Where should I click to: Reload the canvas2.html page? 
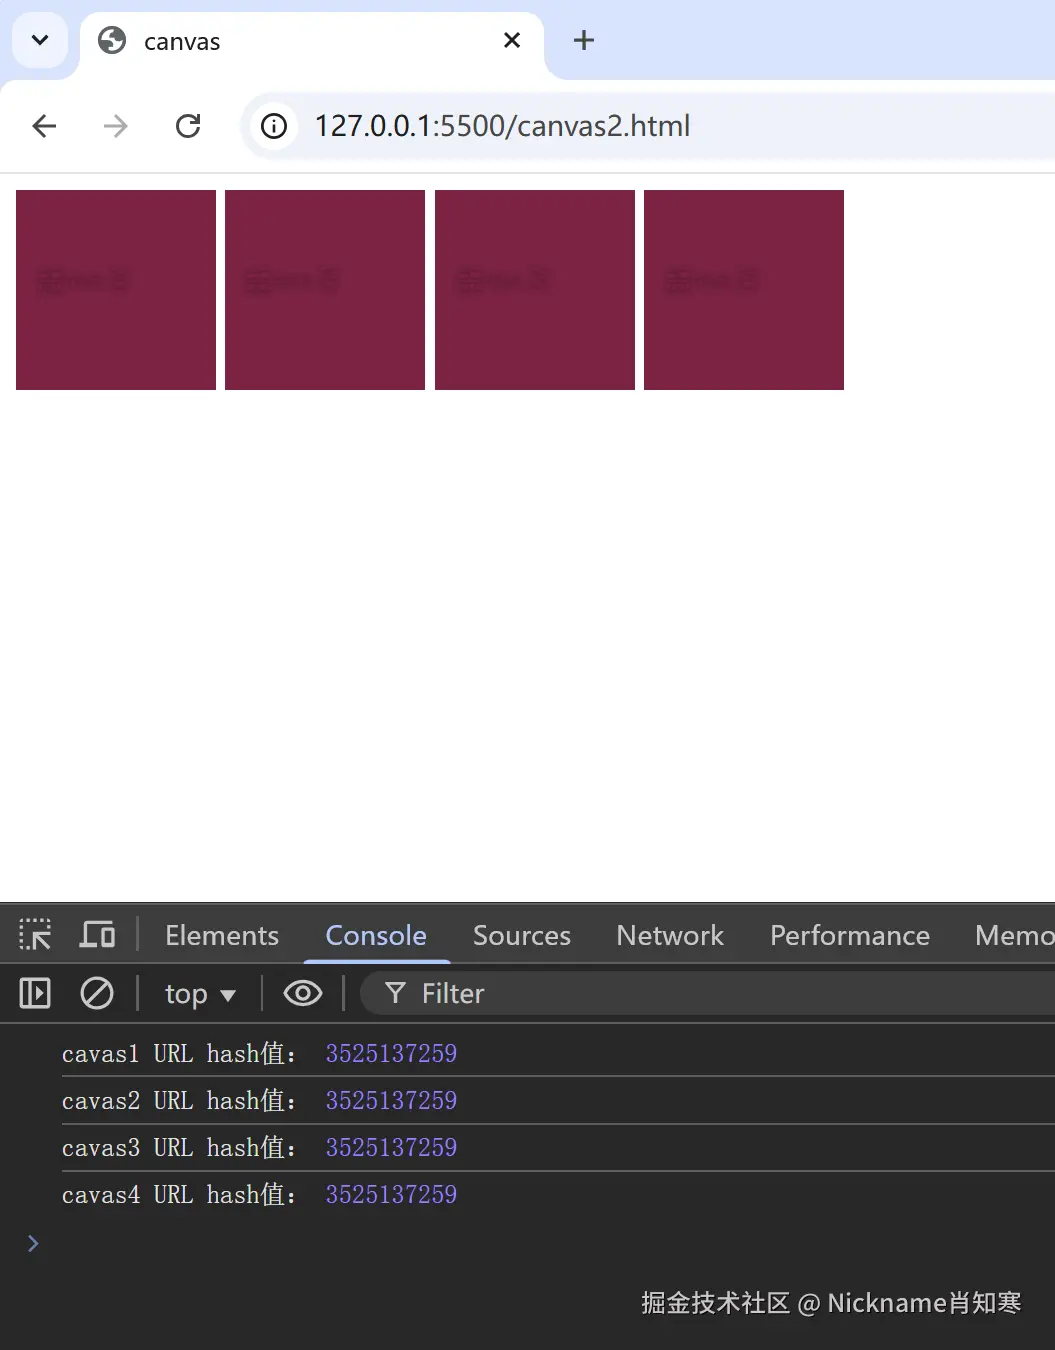[188, 126]
